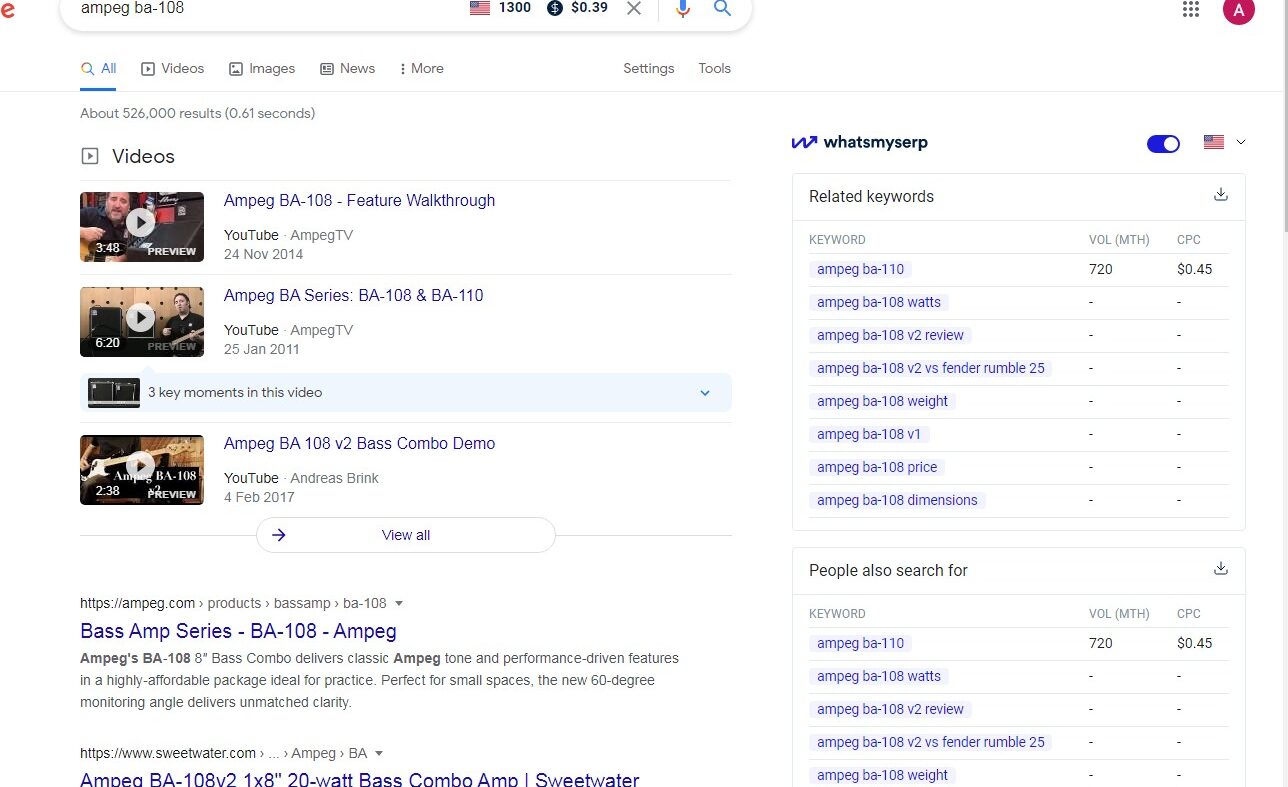This screenshot has width=1288, height=787.
Task: Play the Feature Walkthrough video thumbnail
Action: click(x=142, y=227)
